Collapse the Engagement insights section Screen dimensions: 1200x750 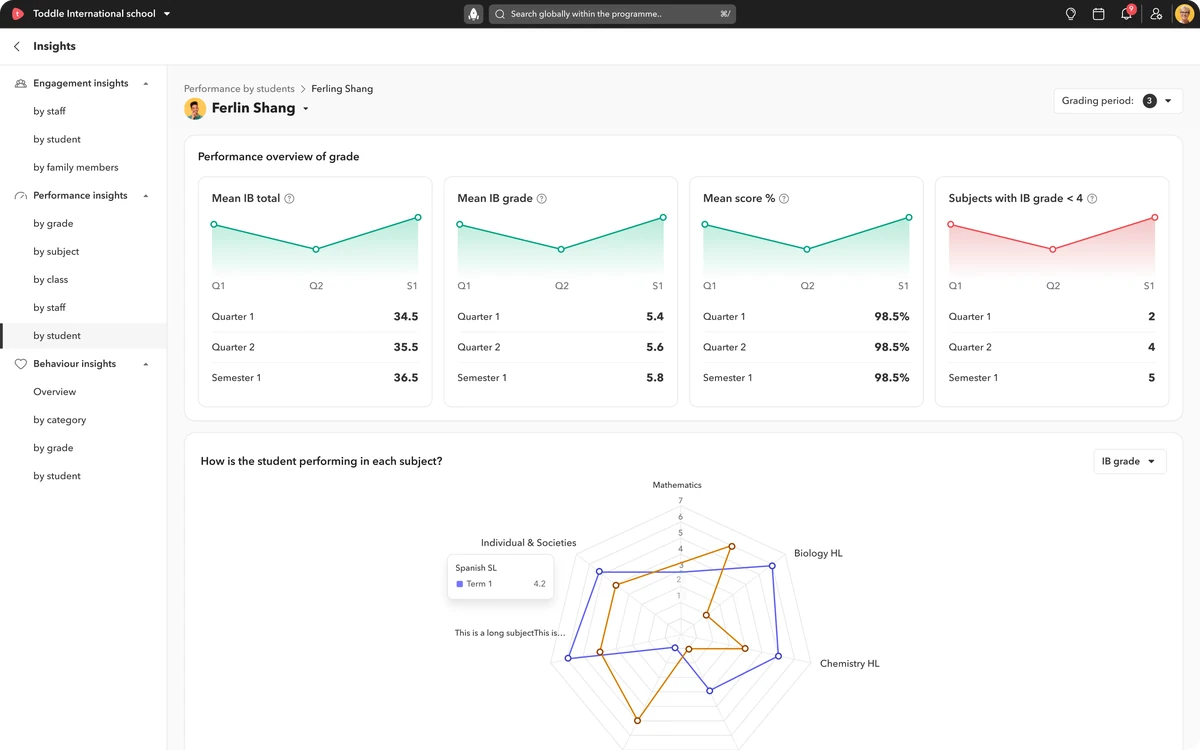pos(146,84)
